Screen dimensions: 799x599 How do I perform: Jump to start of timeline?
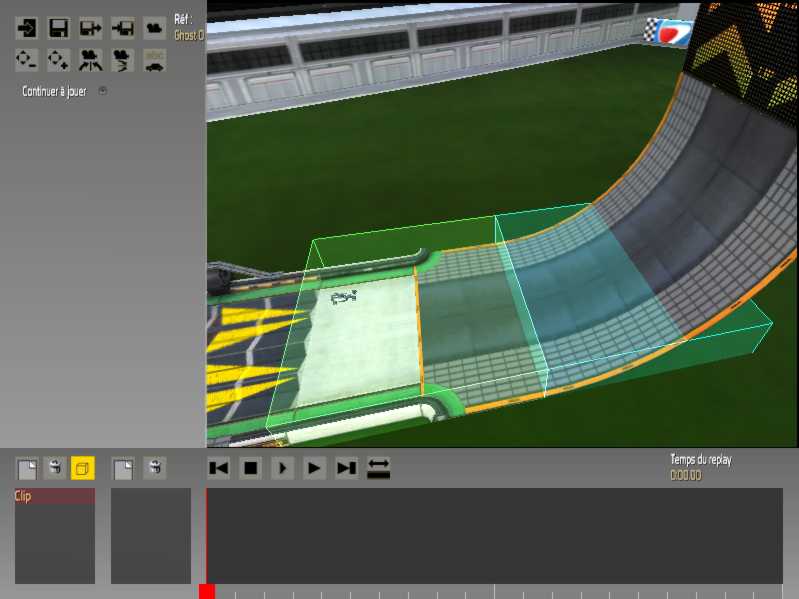click(x=219, y=468)
